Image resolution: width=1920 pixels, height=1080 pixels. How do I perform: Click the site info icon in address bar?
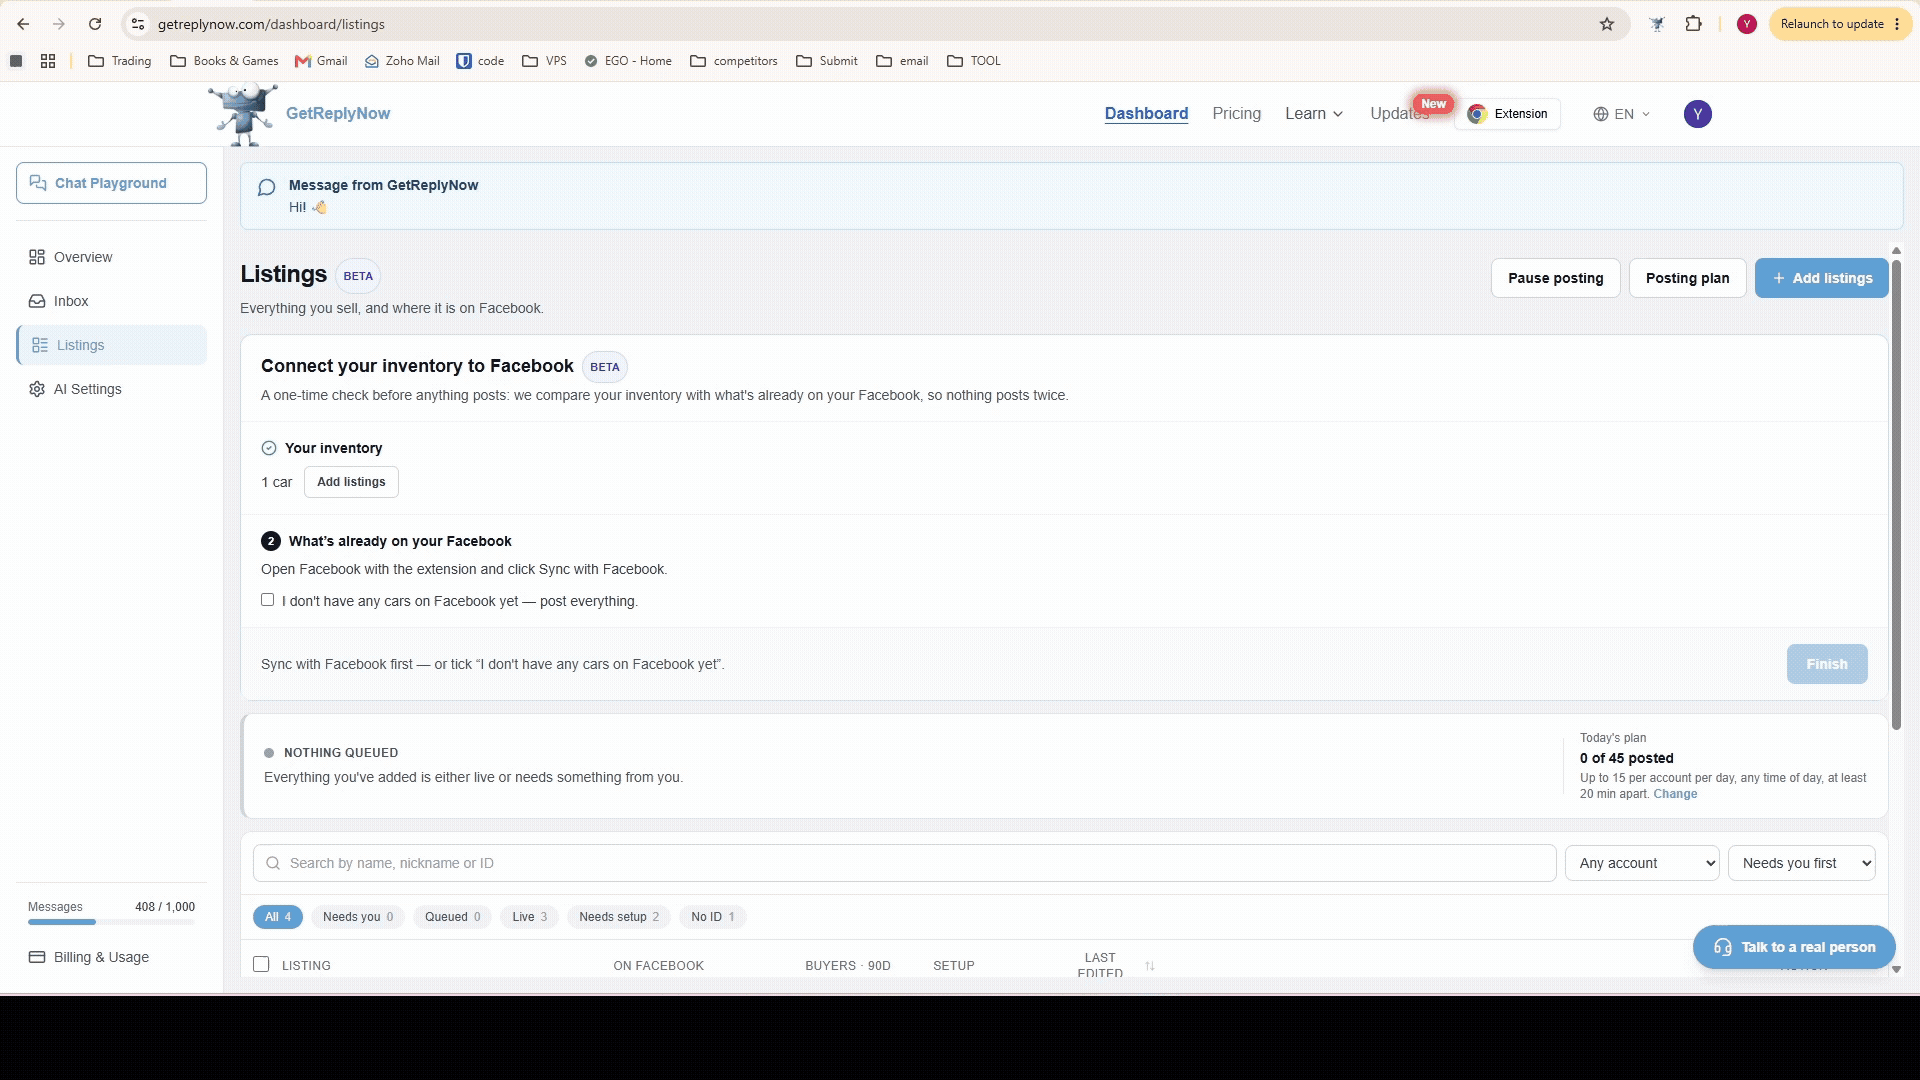tap(138, 24)
